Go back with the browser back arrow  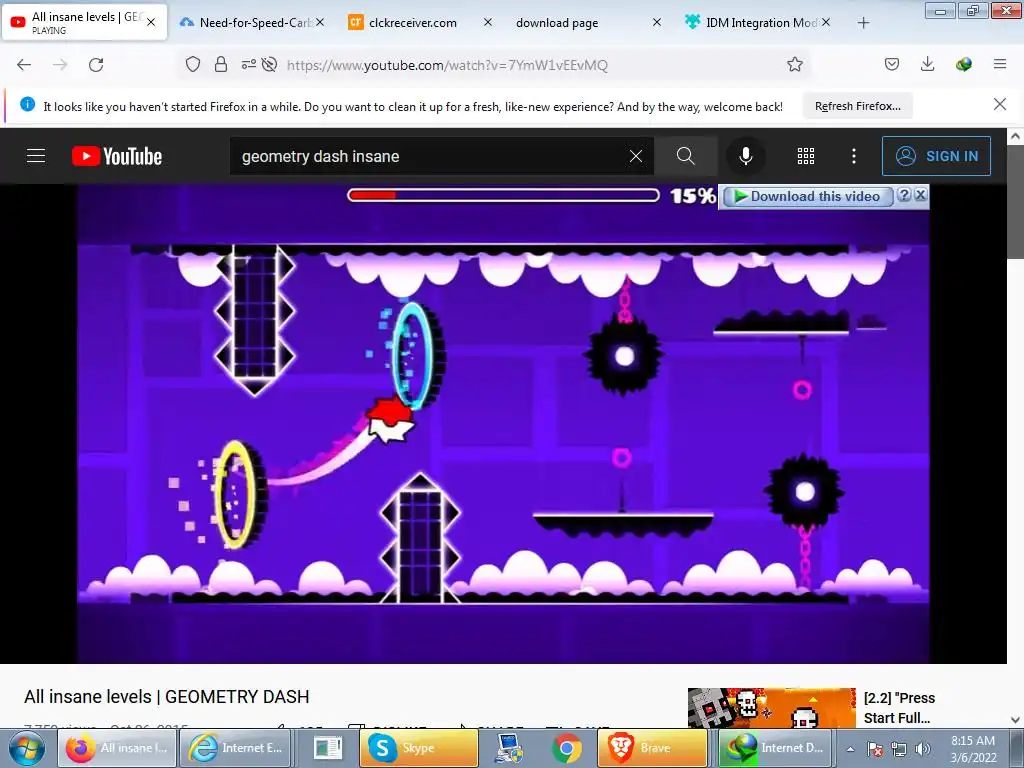[x=24, y=65]
